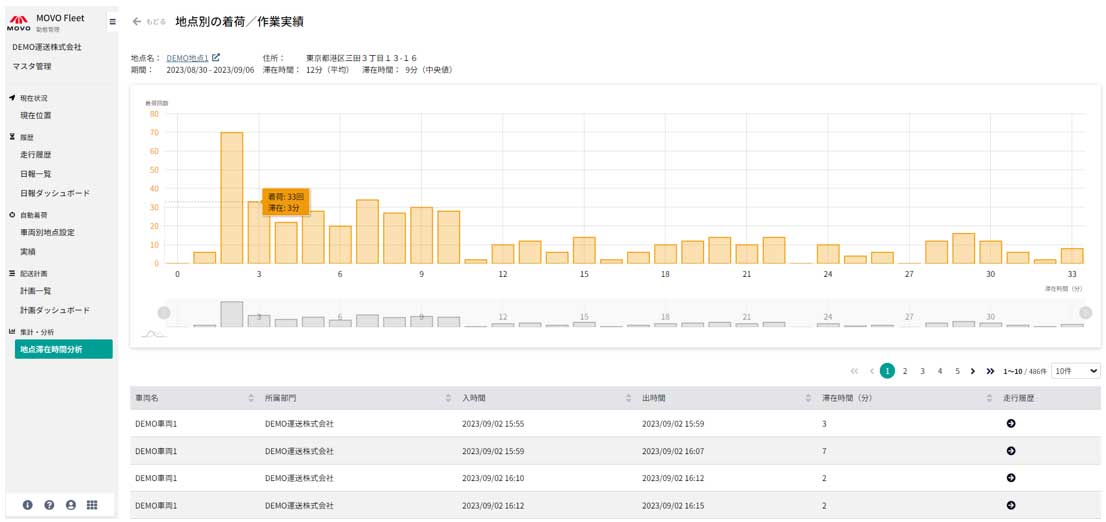Open the DEMO地点1 link
The width and height of the screenshot is (1106, 522).
point(188,58)
